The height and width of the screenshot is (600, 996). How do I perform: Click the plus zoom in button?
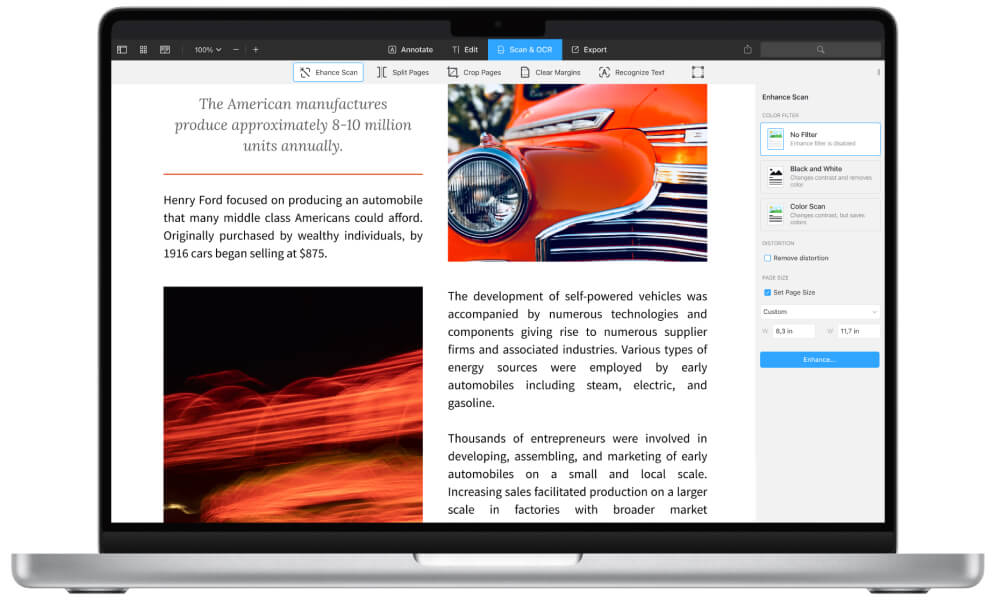255,49
